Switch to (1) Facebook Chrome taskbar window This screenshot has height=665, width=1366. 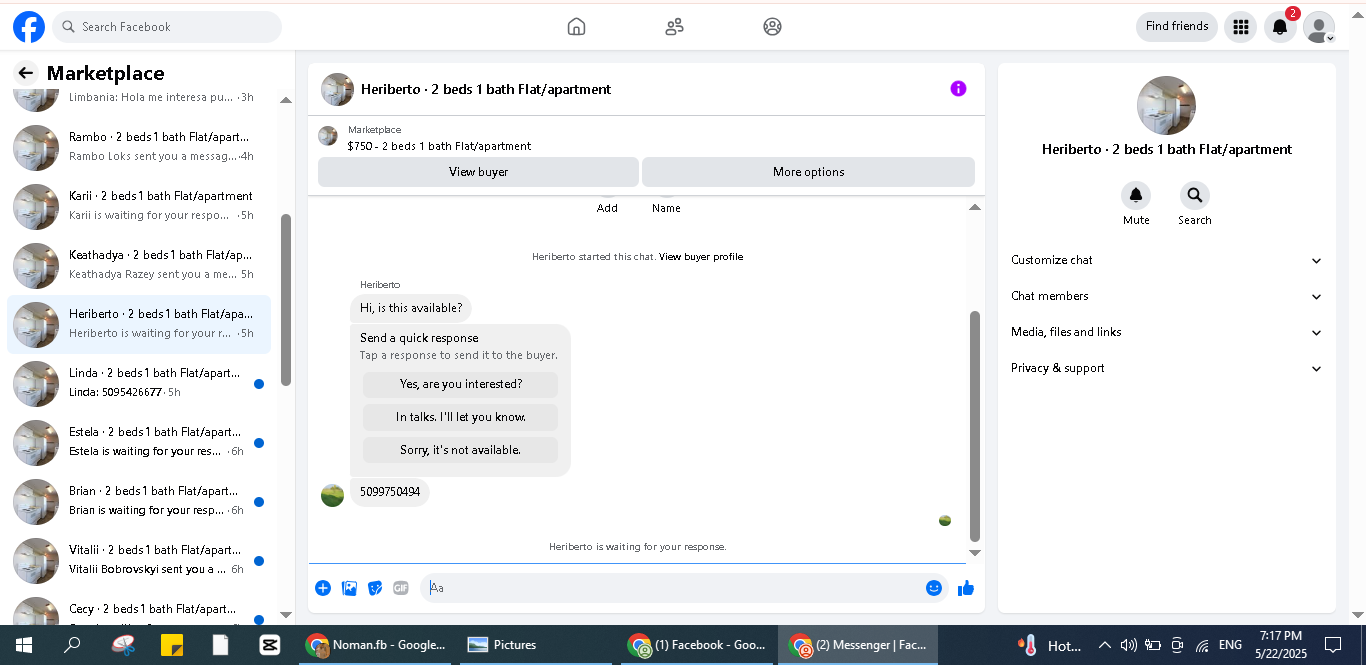click(x=698, y=645)
